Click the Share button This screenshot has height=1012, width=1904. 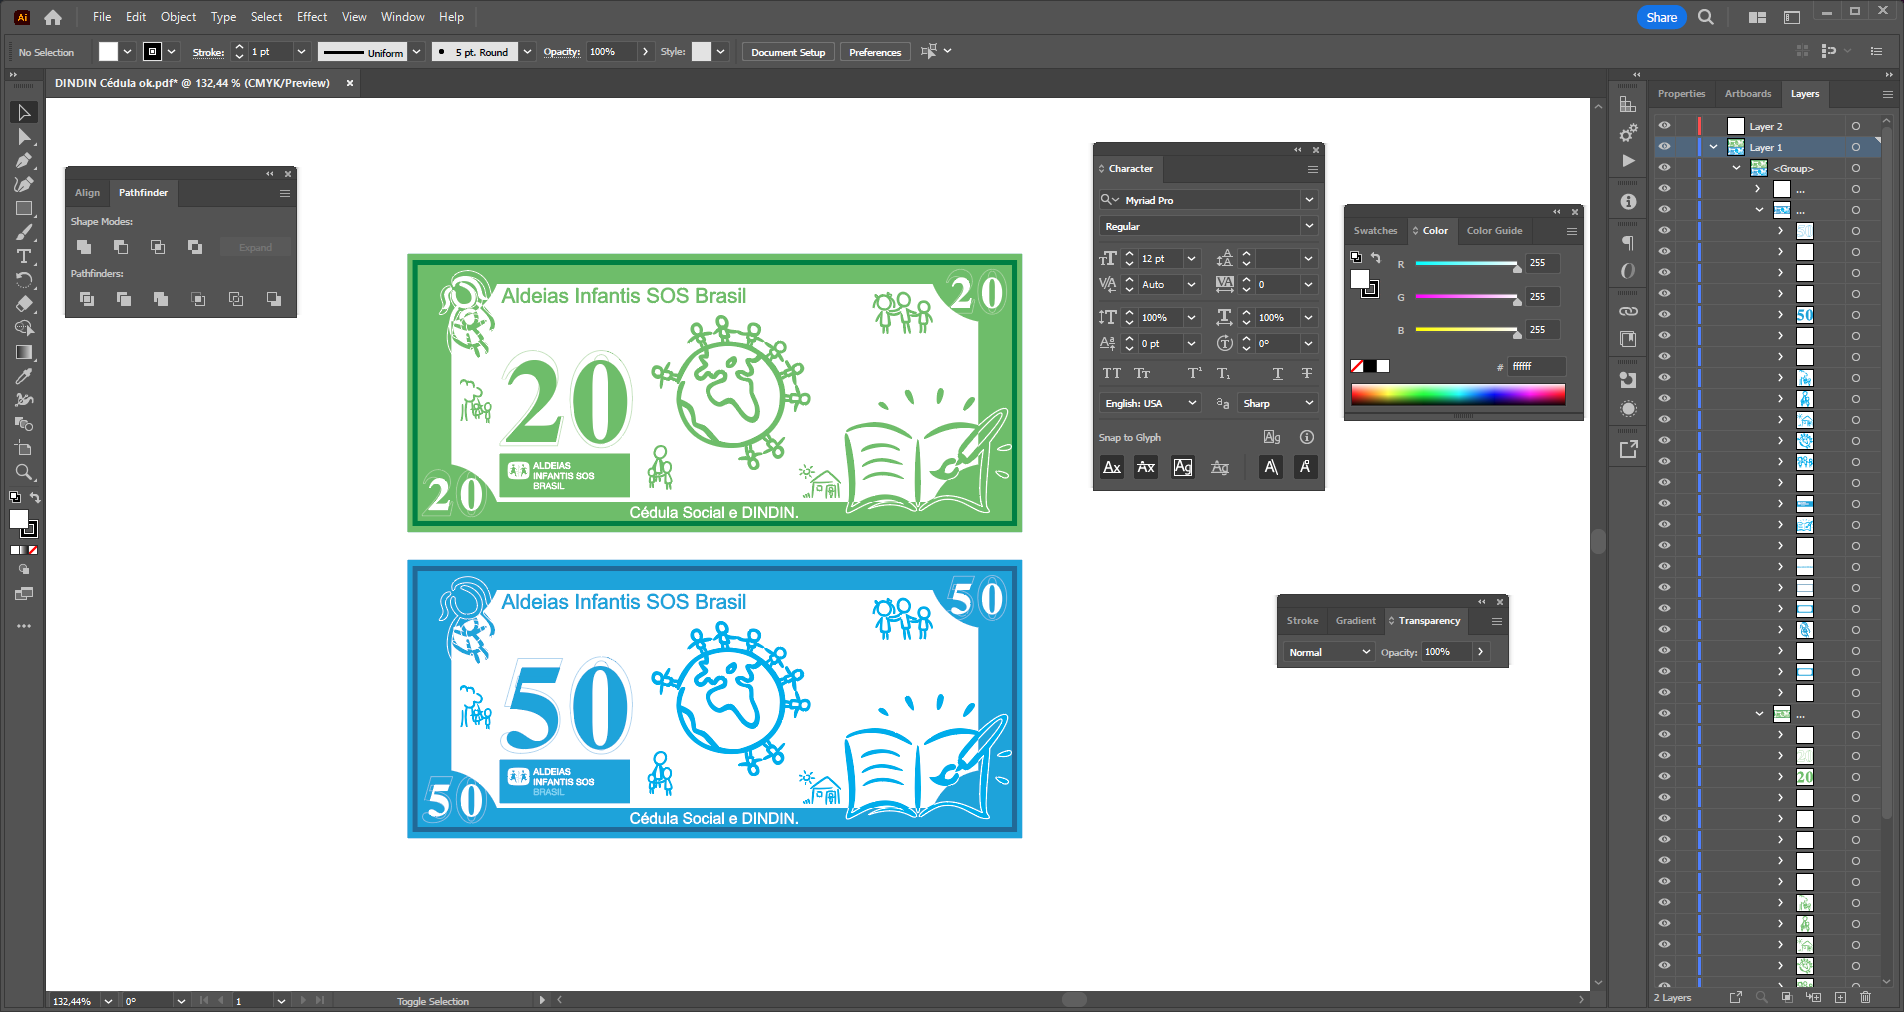tap(1661, 17)
